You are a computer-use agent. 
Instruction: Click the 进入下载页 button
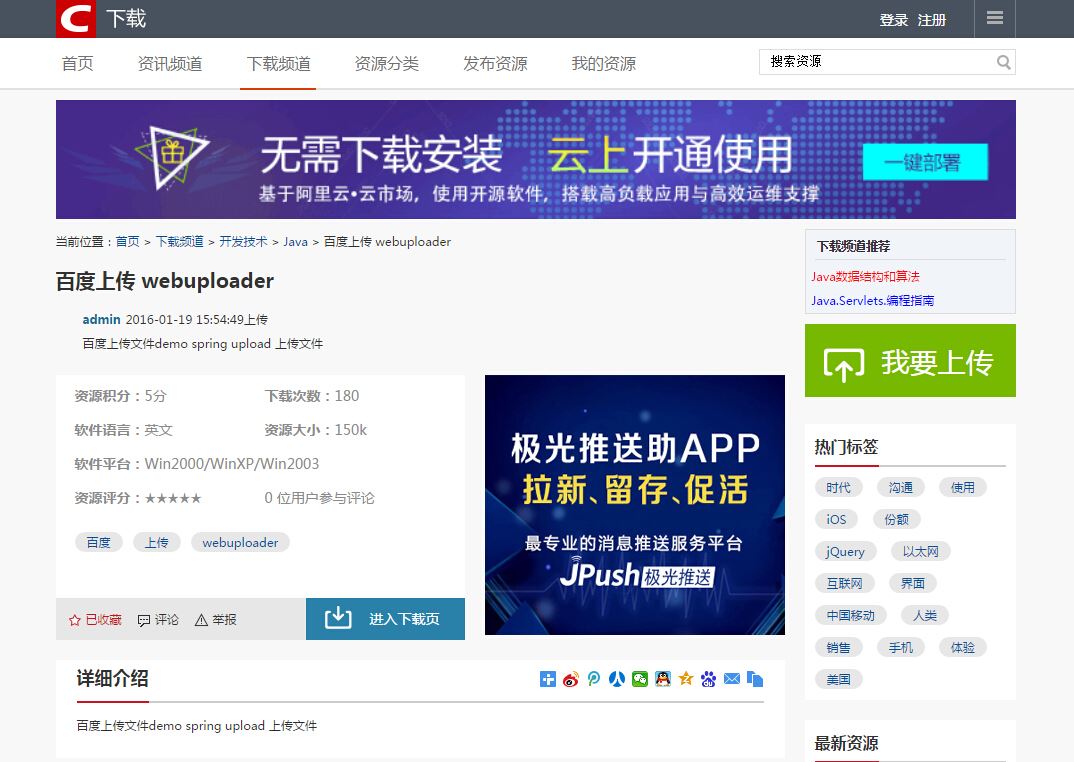coord(385,619)
